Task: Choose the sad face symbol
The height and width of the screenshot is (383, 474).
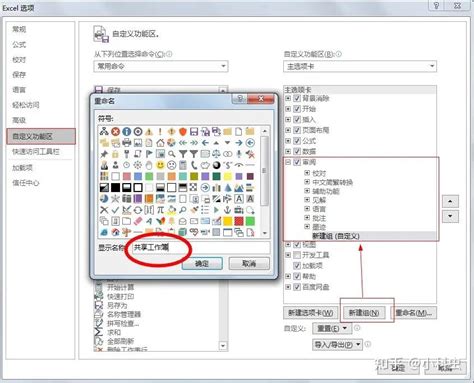Action: pos(171,165)
